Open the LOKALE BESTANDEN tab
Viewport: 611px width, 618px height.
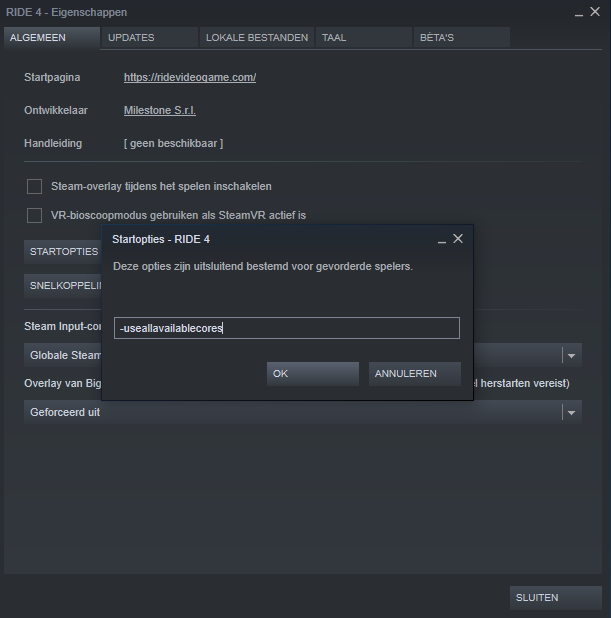pyautogui.click(x=257, y=38)
